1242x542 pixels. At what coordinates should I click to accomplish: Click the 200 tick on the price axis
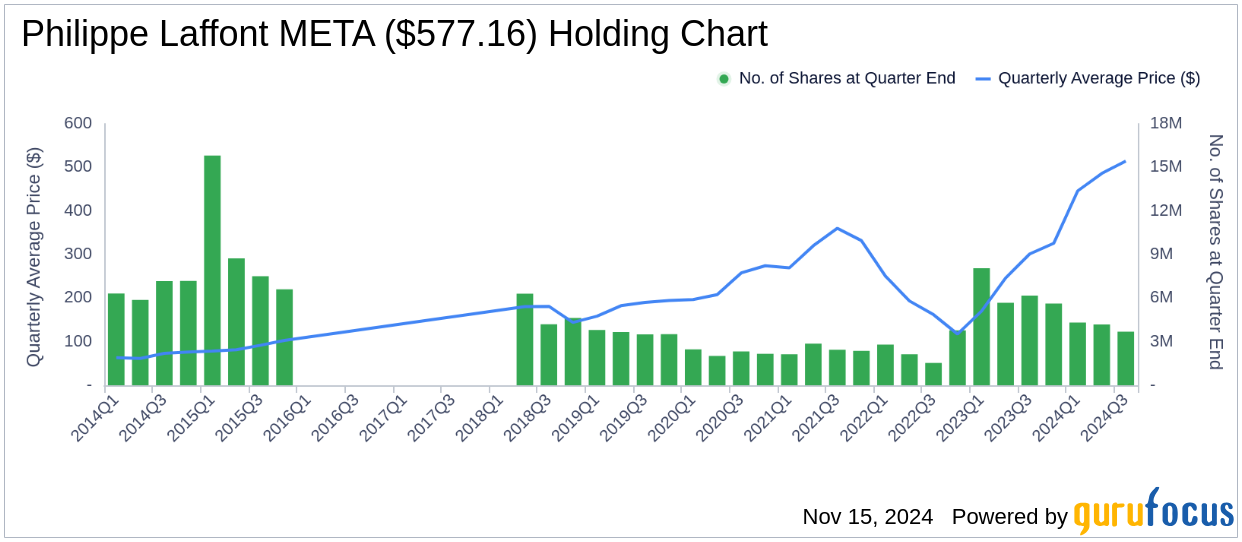pos(77,297)
